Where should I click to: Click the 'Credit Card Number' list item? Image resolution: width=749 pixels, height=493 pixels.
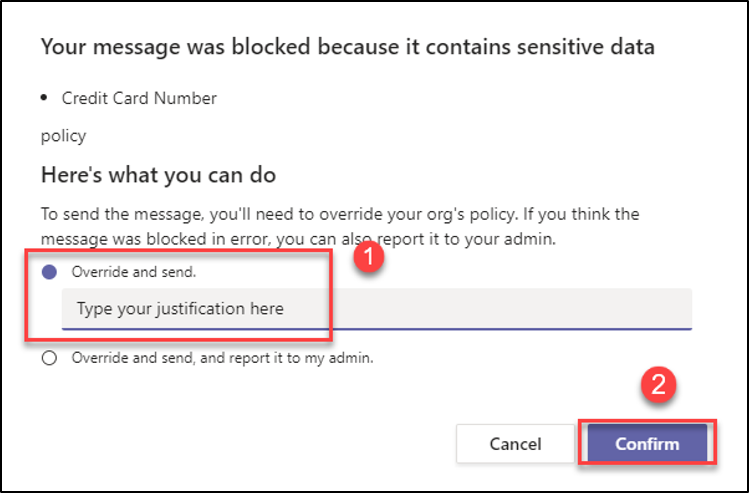tap(139, 98)
